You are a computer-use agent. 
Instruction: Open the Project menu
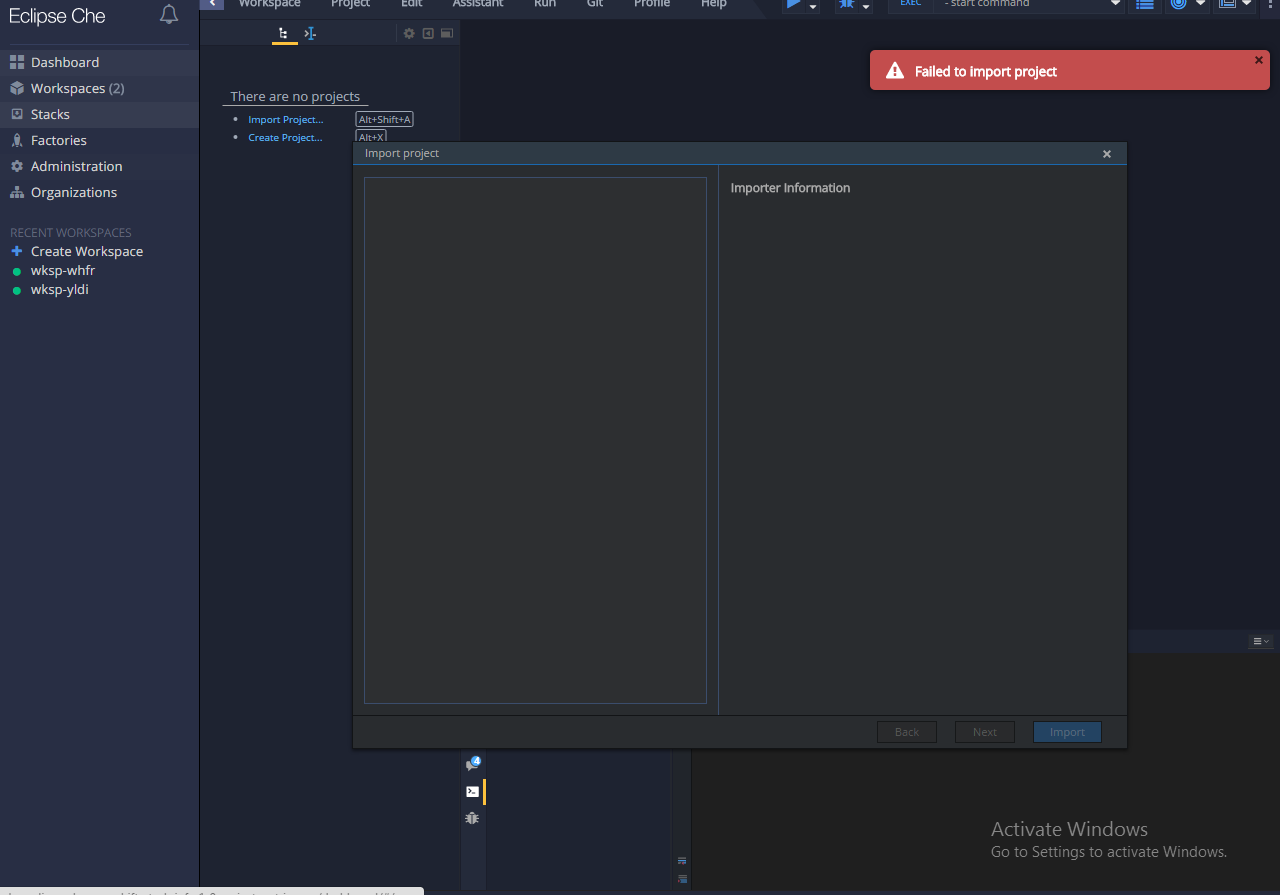coord(350,4)
